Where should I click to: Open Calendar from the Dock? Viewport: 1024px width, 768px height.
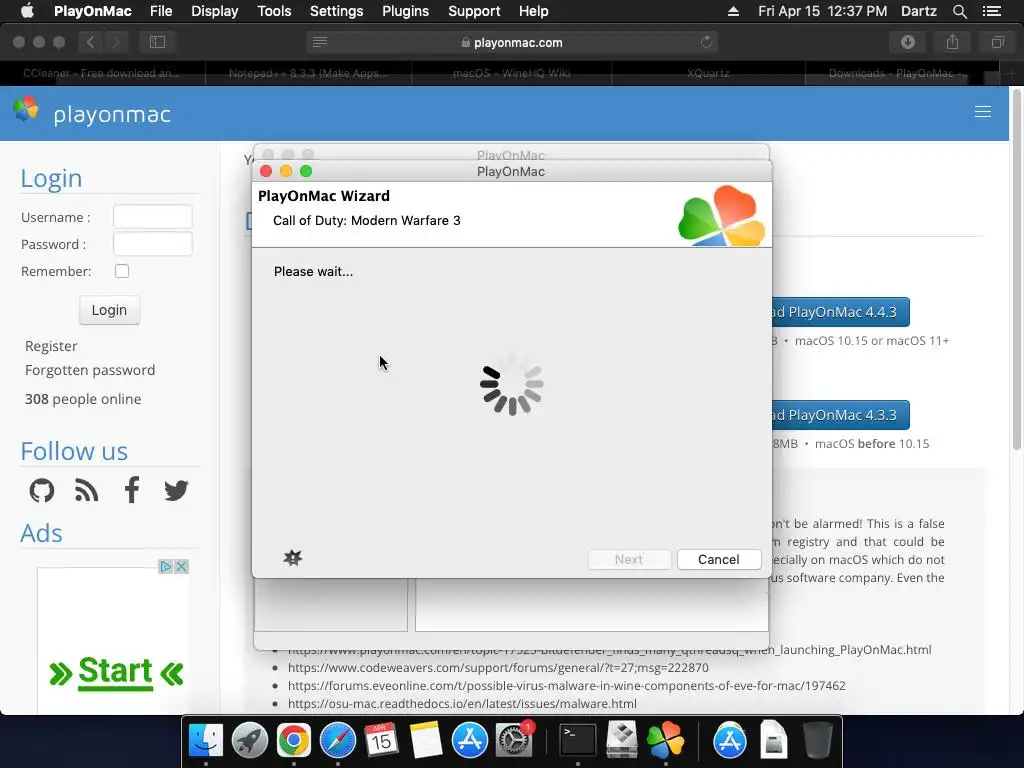381,741
